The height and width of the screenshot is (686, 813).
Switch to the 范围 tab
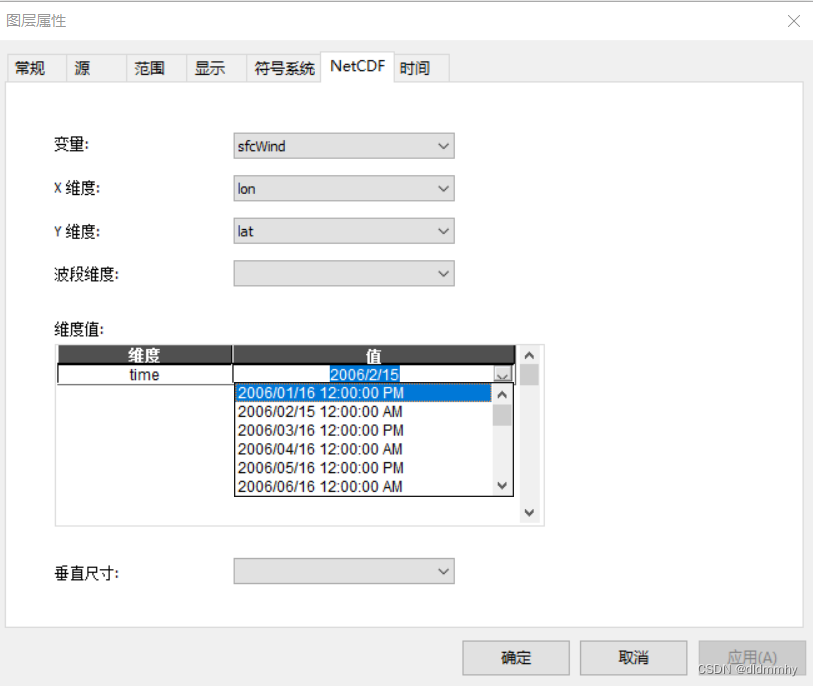(x=147, y=67)
